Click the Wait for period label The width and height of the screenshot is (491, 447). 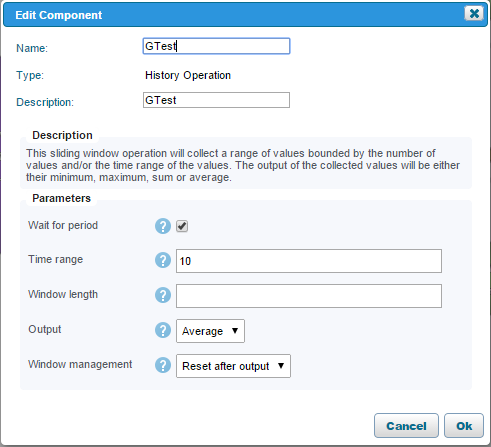pyautogui.click(x=63, y=225)
